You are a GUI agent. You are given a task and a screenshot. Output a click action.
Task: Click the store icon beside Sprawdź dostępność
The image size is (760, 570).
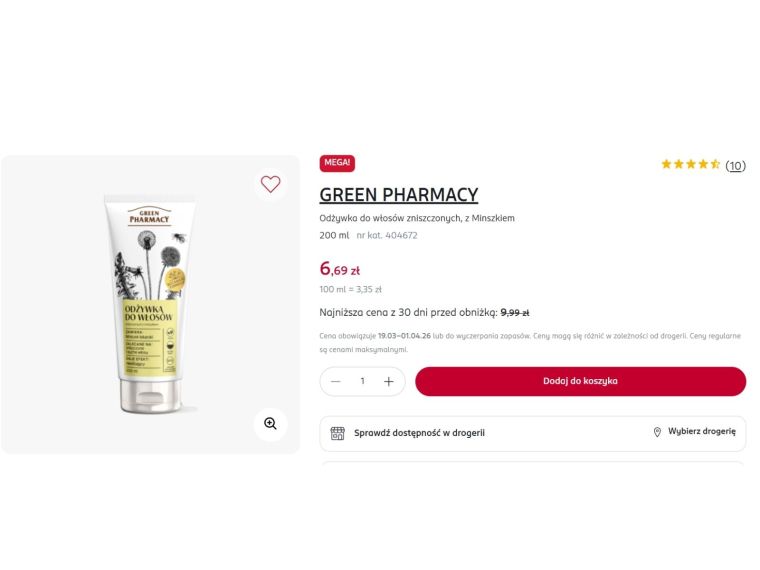click(337, 433)
